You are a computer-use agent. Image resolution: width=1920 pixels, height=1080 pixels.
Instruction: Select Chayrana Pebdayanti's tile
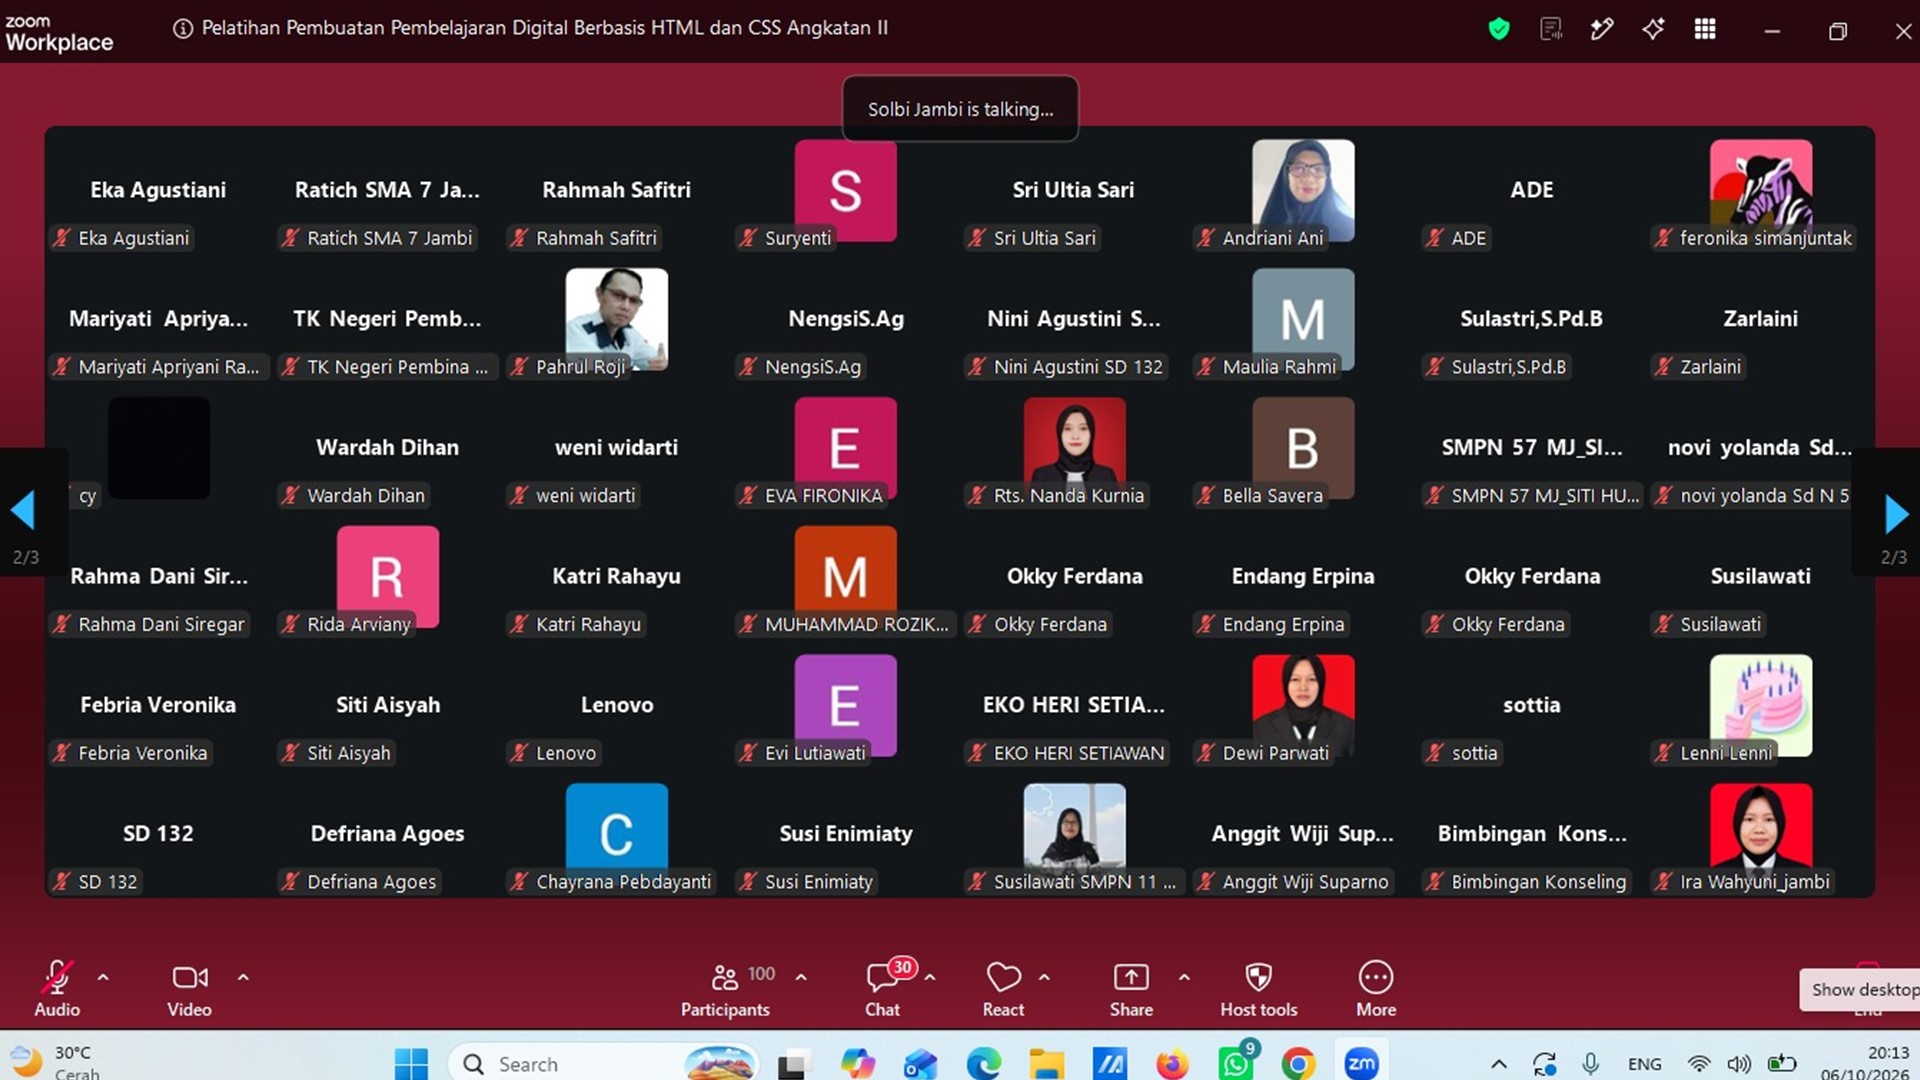(x=616, y=834)
